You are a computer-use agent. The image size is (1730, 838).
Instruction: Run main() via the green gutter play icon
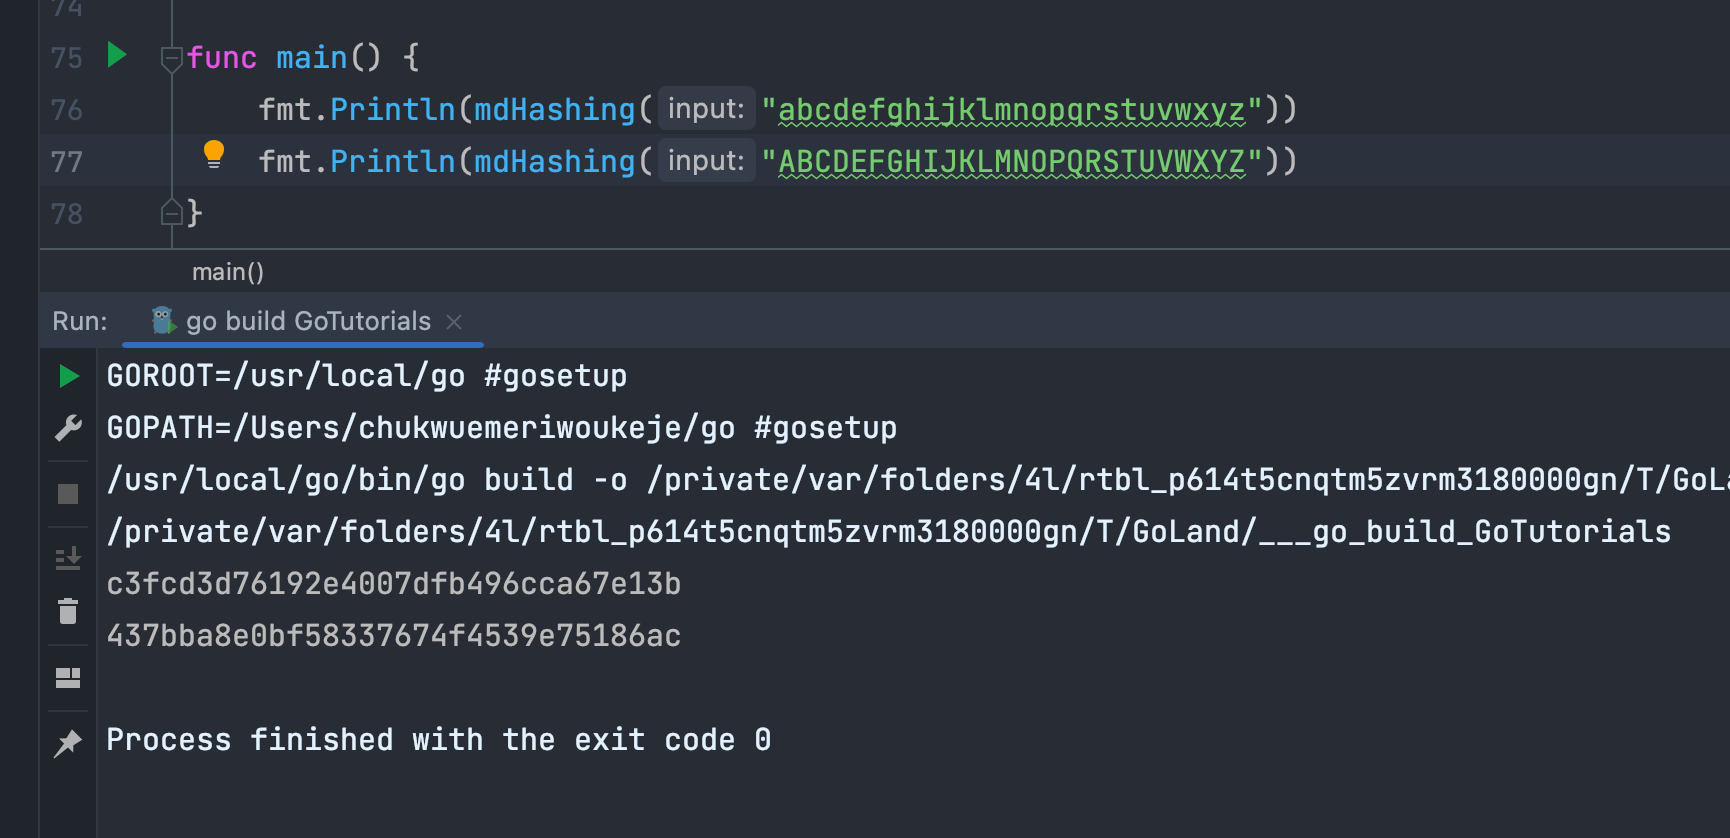[116, 57]
